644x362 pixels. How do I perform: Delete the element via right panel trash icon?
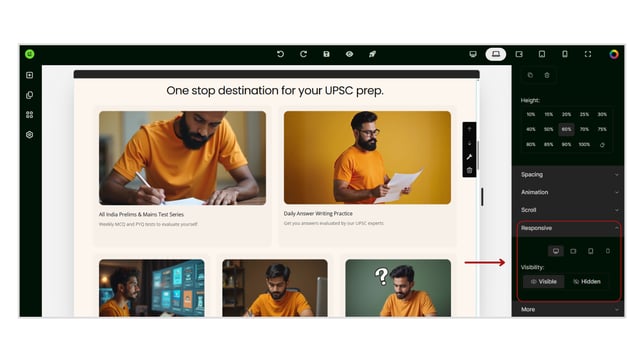[547, 75]
